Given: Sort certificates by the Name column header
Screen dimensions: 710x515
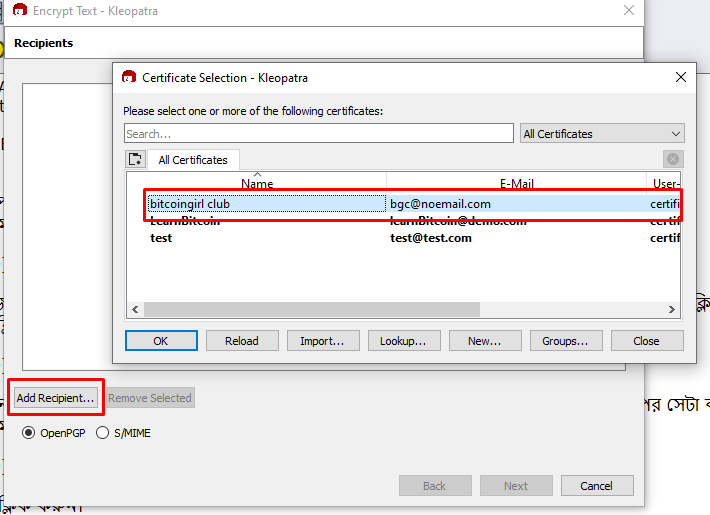Looking at the screenshot, I should 257,183.
